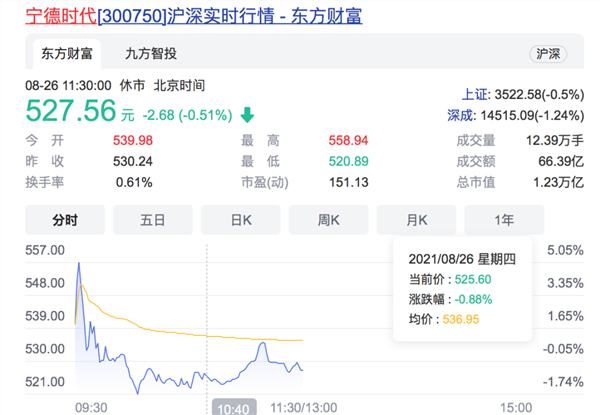Click the 今开 value 539.98
The height and width of the screenshot is (415, 600).
point(133,140)
